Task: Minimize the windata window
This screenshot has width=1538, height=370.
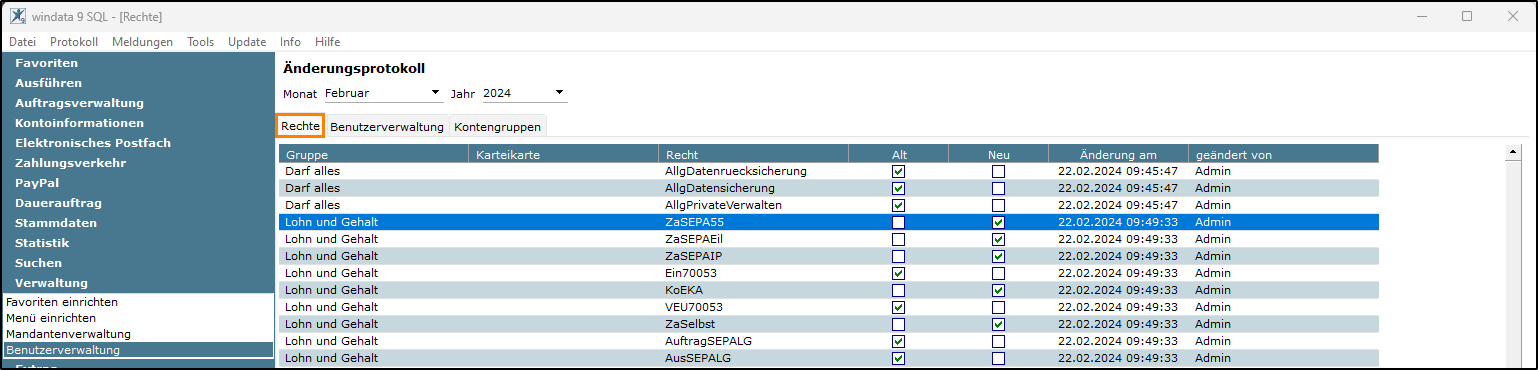Action: (1421, 16)
